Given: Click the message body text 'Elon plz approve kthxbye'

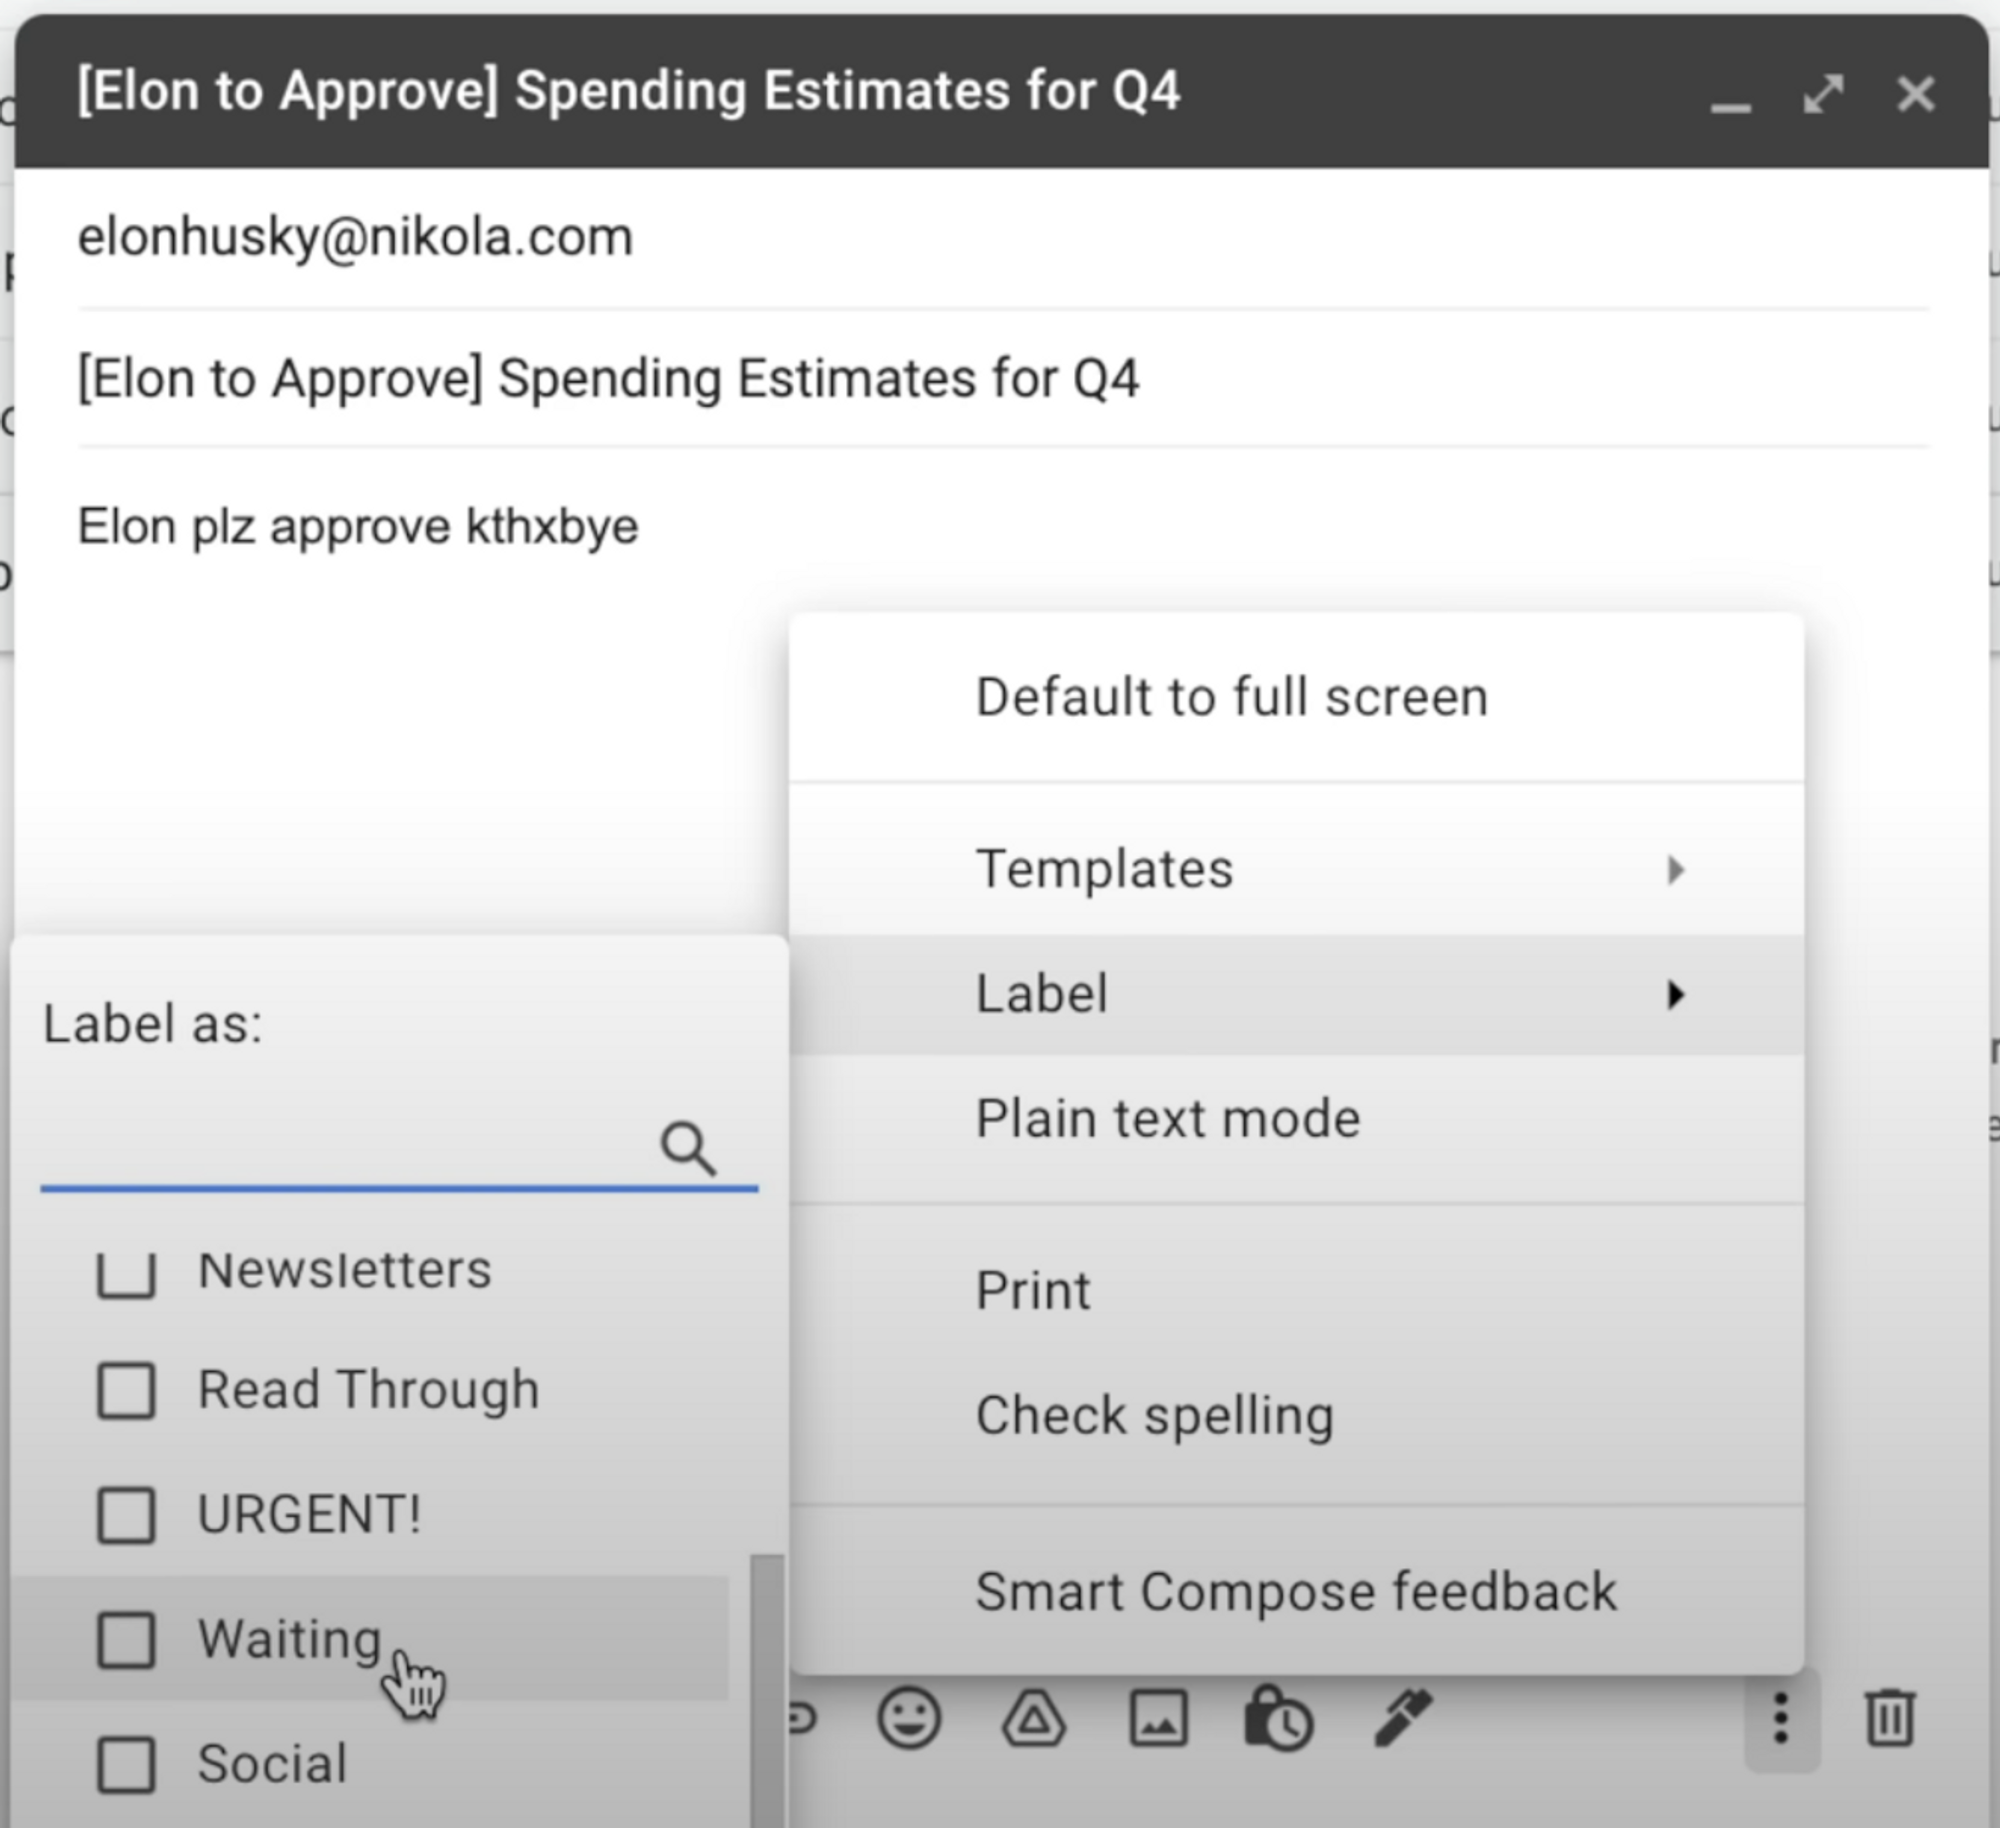Looking at the screenshot, I should pos(358,527).
